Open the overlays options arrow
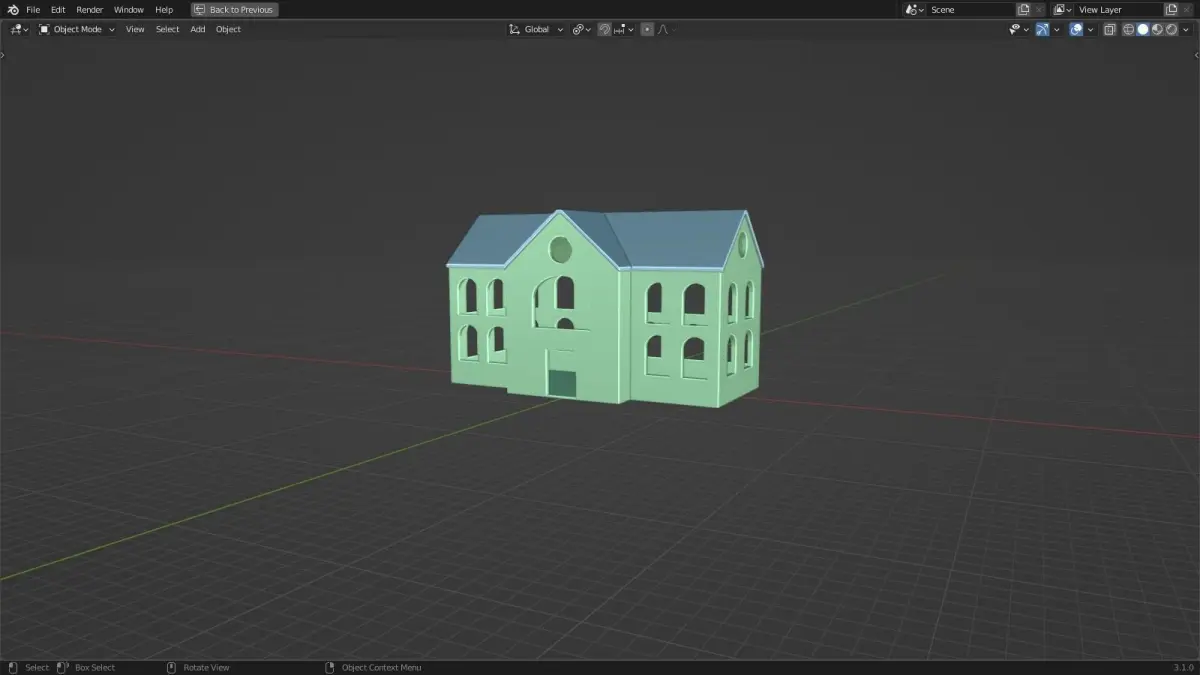The image size is (1200, 675). (x=1090, y=29)
